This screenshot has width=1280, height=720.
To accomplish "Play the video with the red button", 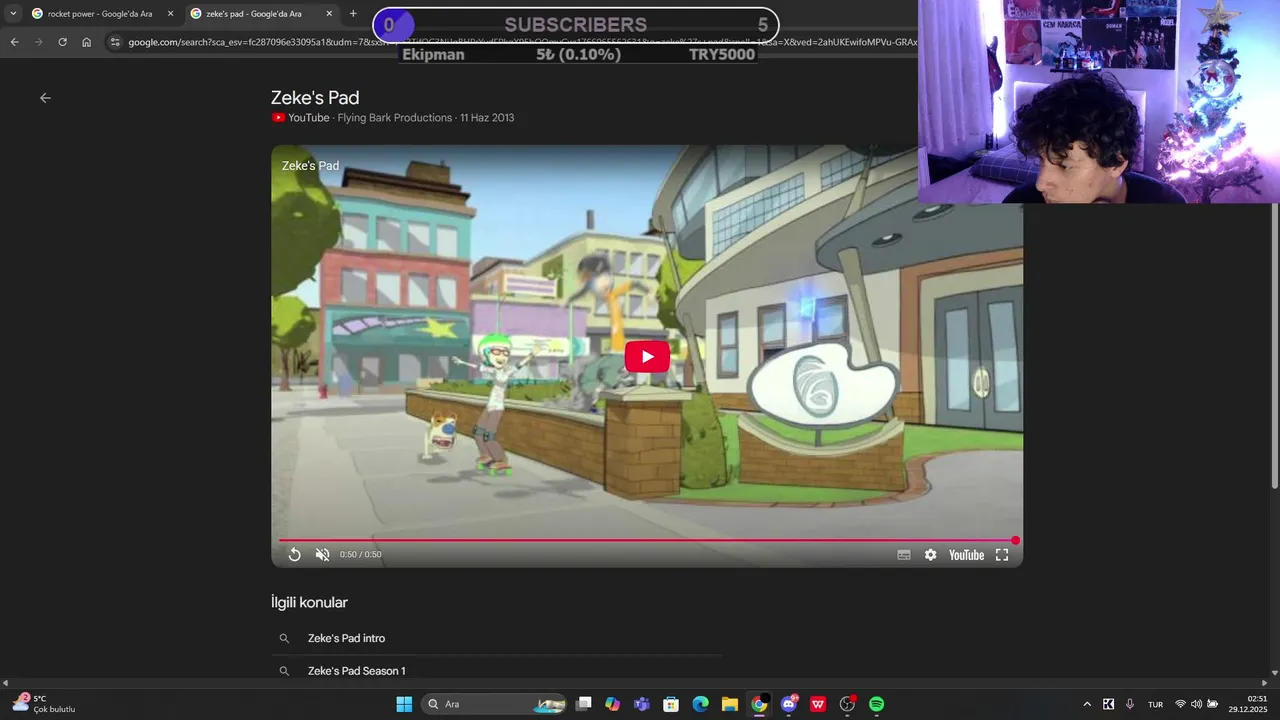I will click(647, 357).
